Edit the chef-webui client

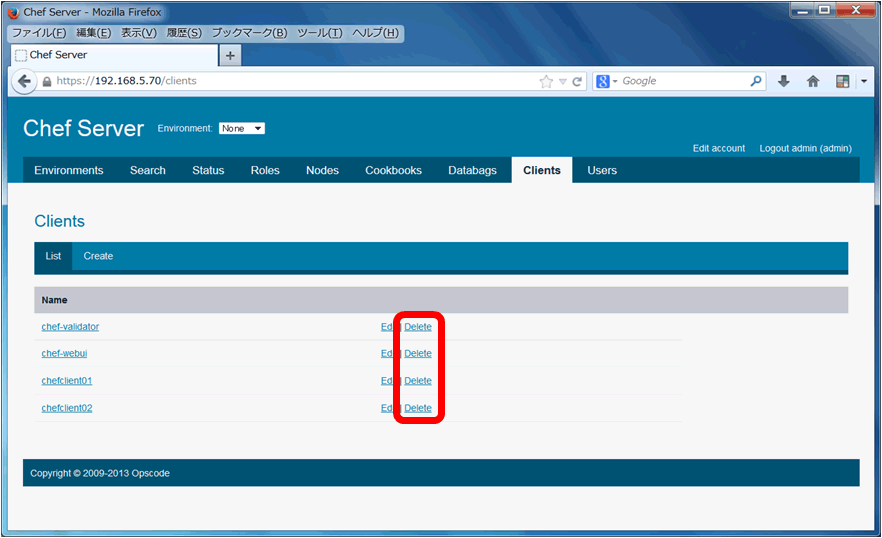(x=387, y=353)
